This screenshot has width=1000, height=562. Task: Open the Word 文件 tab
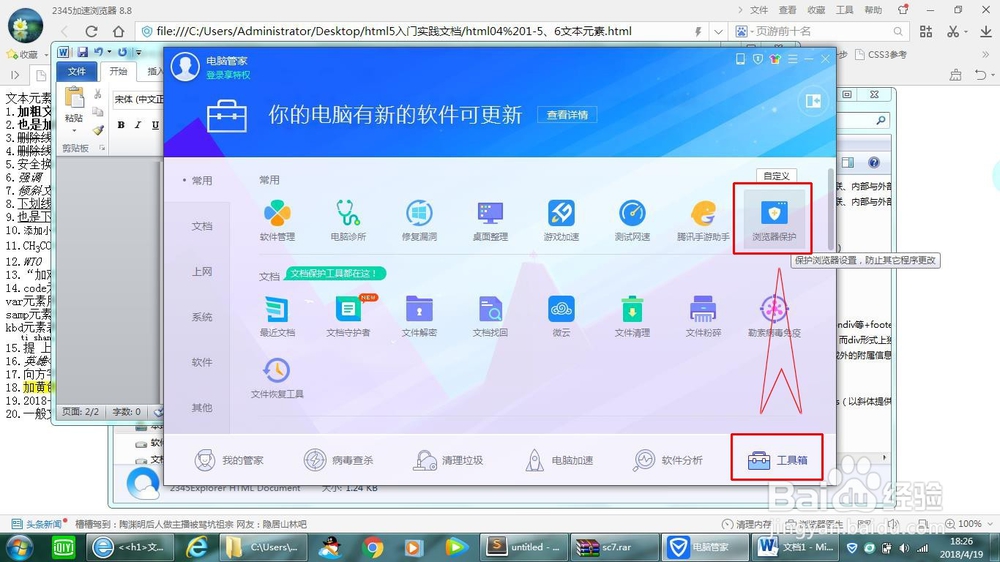pyautogui.click(x=77, y=71)
